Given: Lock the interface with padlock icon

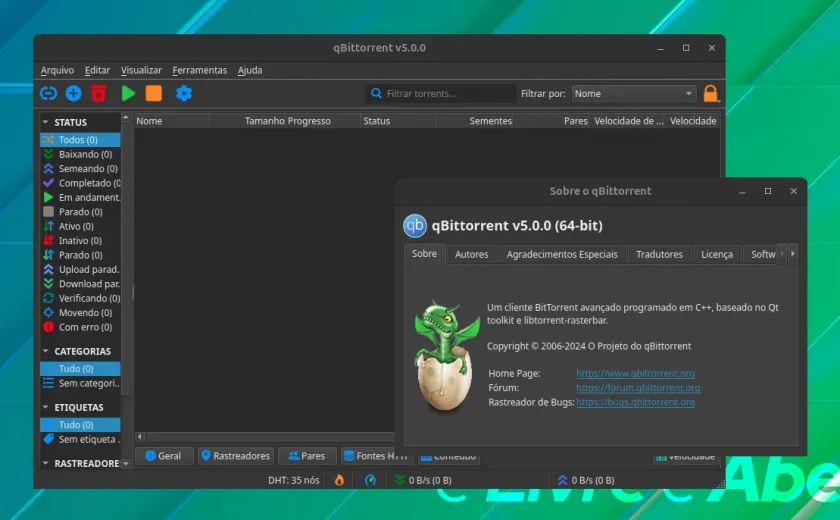Looking at the screenshot, I should coord(710,93).
